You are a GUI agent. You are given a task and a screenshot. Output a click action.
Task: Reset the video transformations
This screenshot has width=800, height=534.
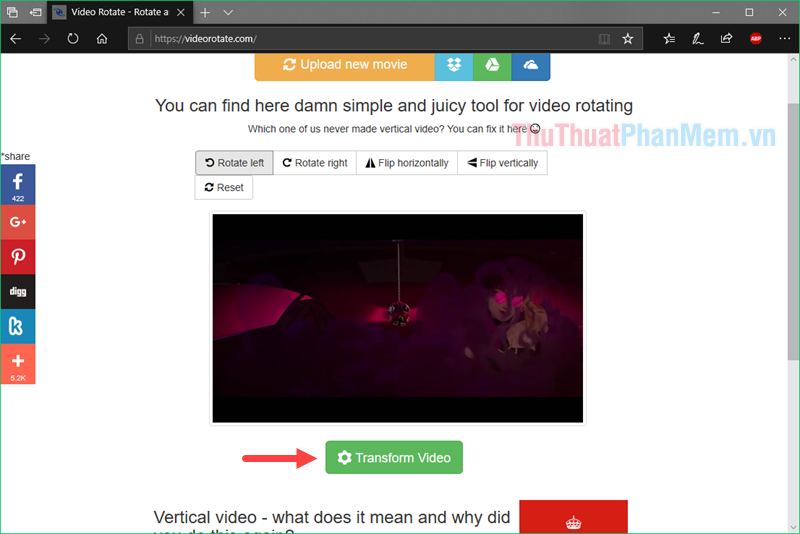[223, 187]
